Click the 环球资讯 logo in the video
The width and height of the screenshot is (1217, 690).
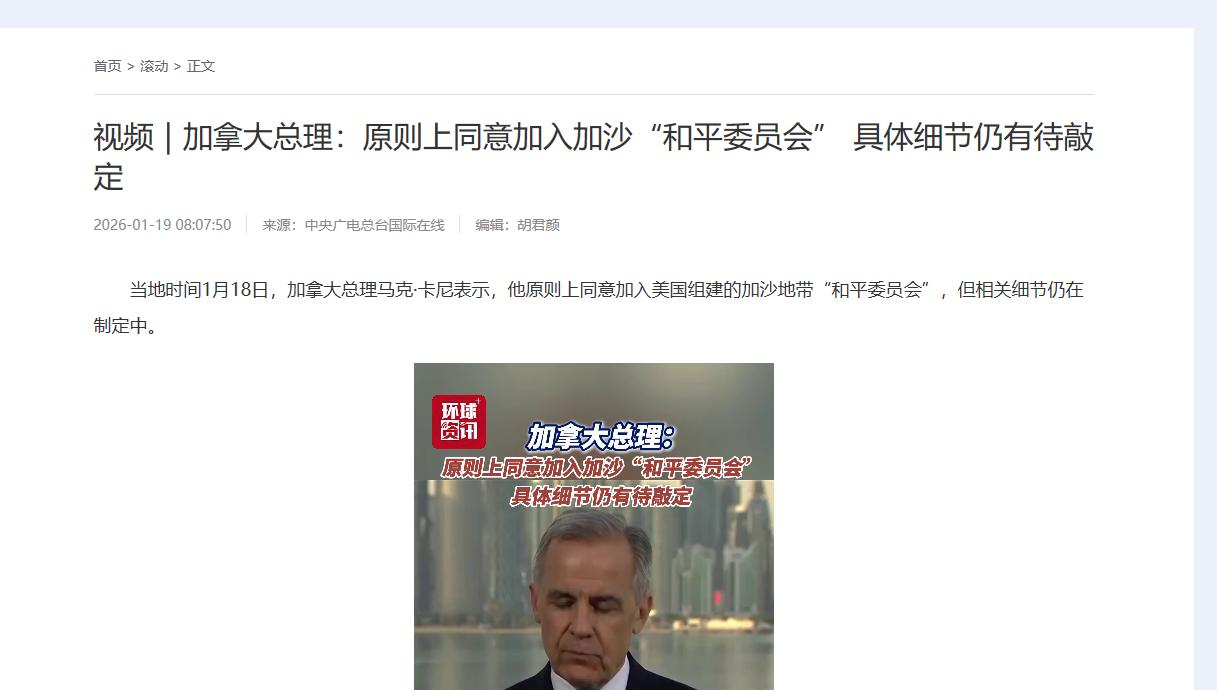coord(459,421)
